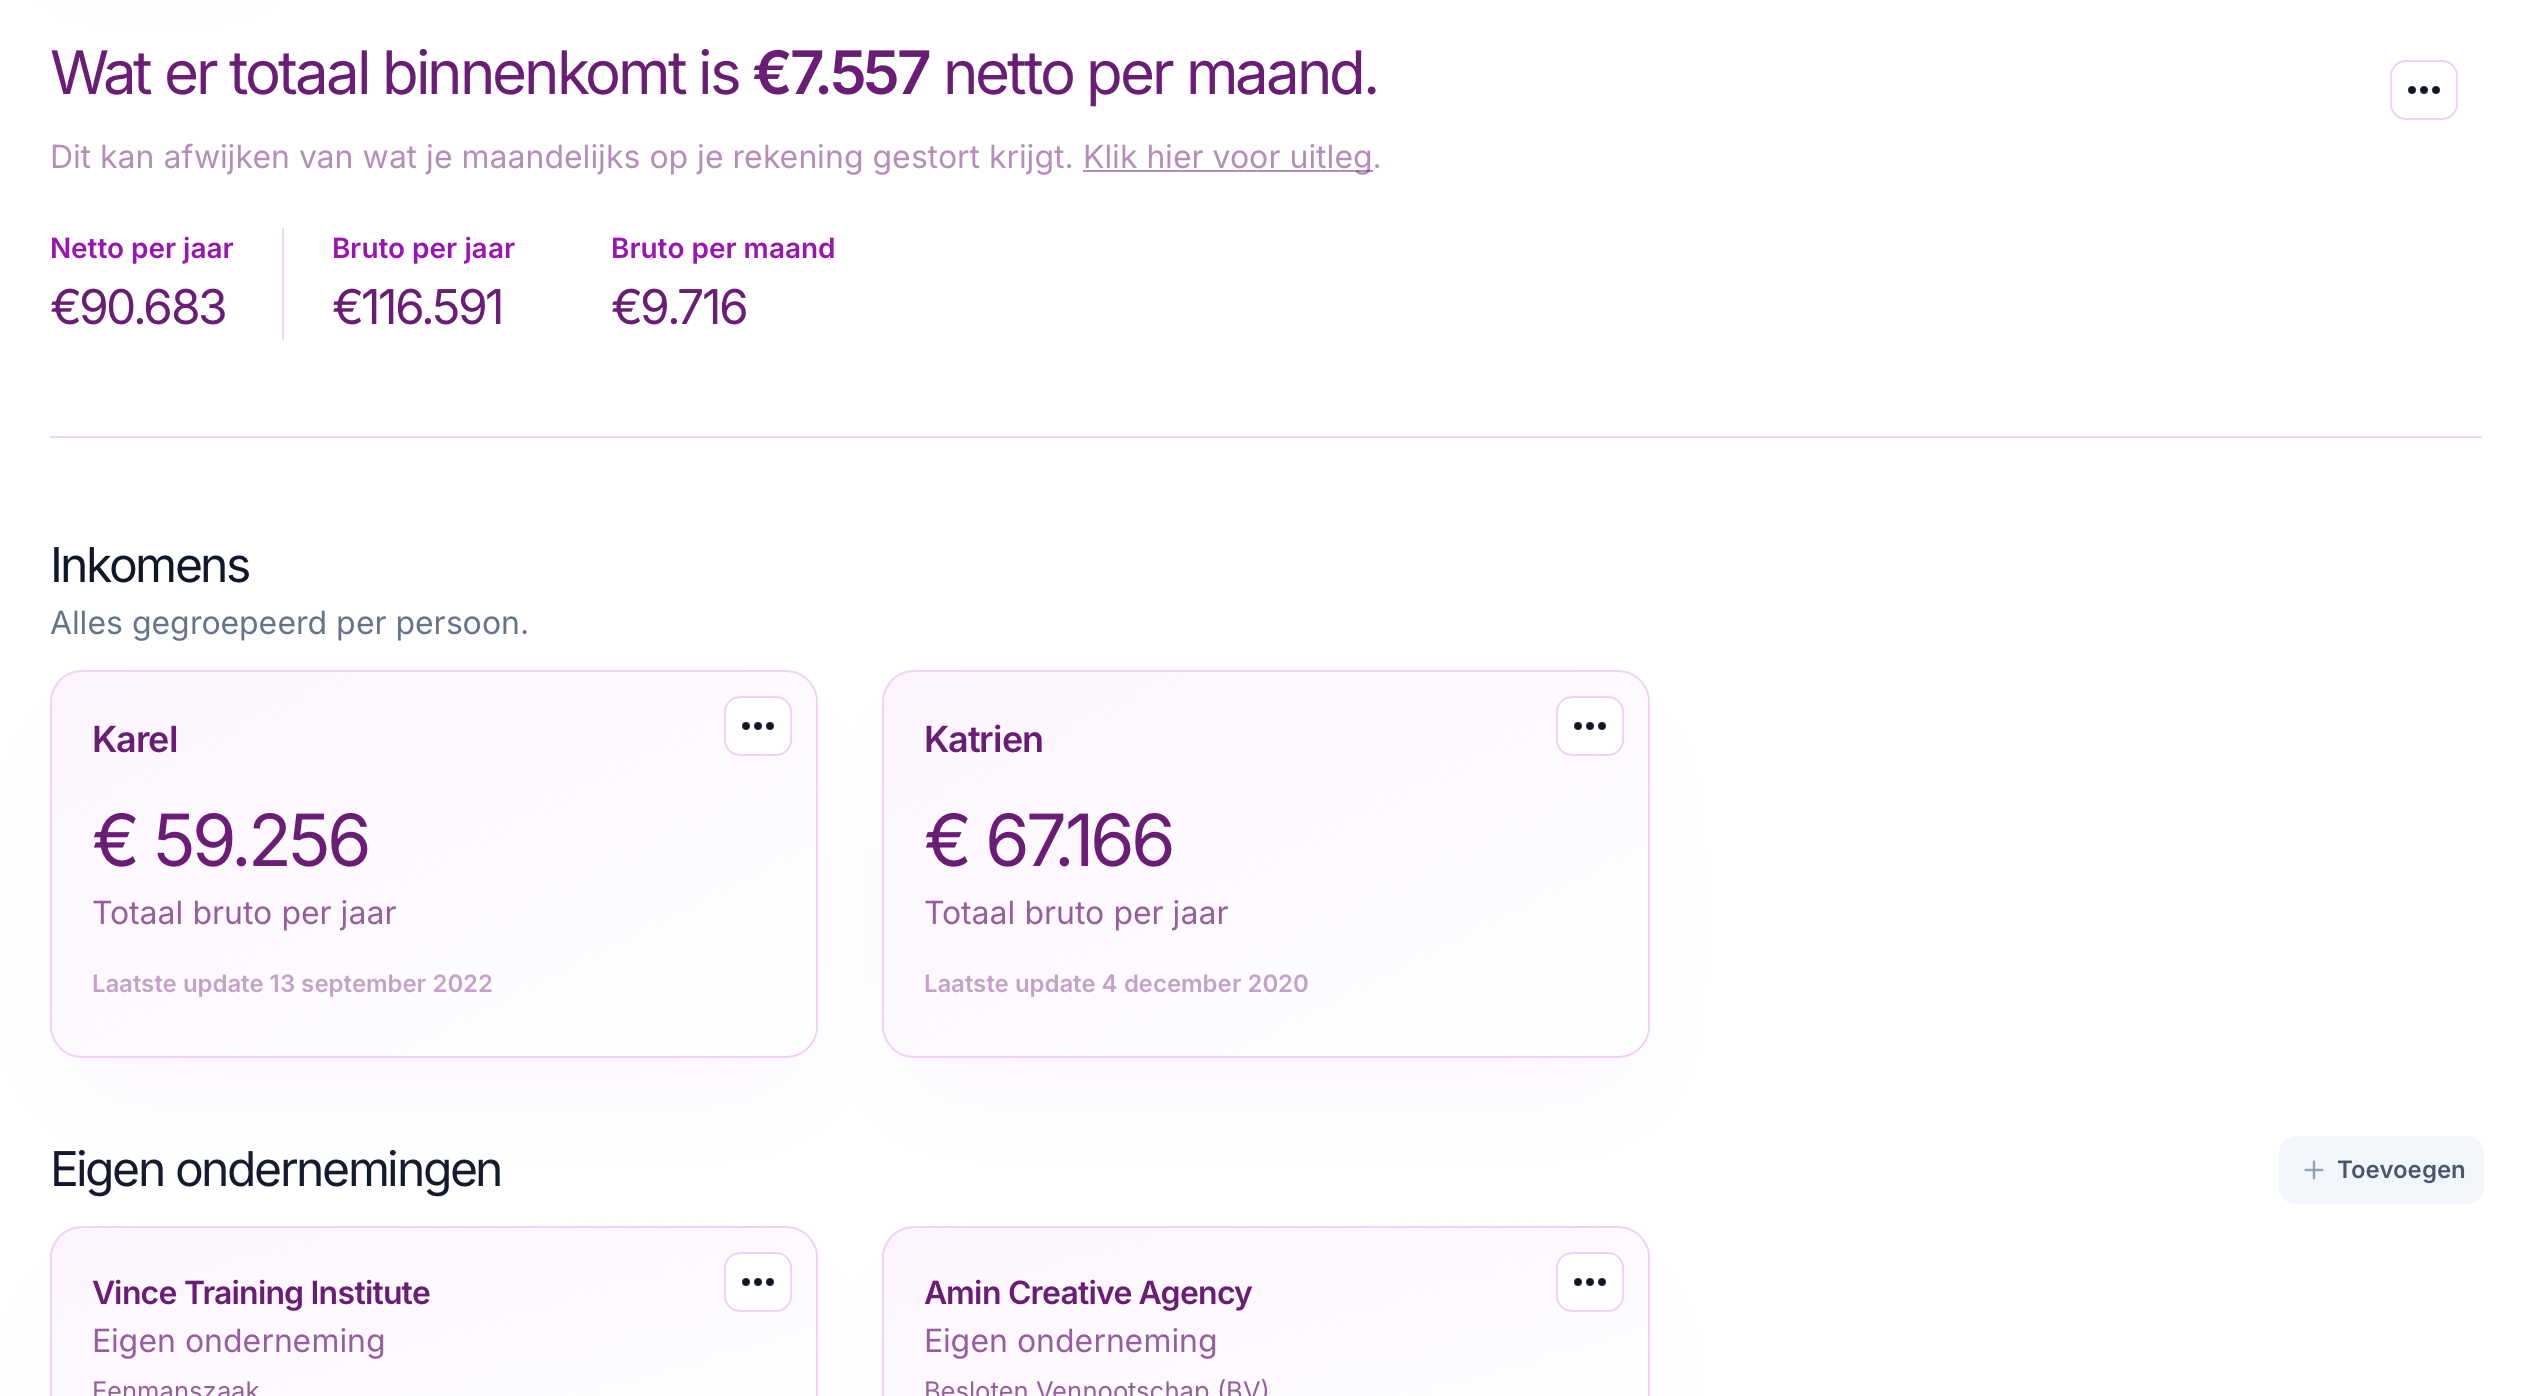Select the Bruto per maand statistic
The image size is (2540, 1396).
click(x=722, y=248)
